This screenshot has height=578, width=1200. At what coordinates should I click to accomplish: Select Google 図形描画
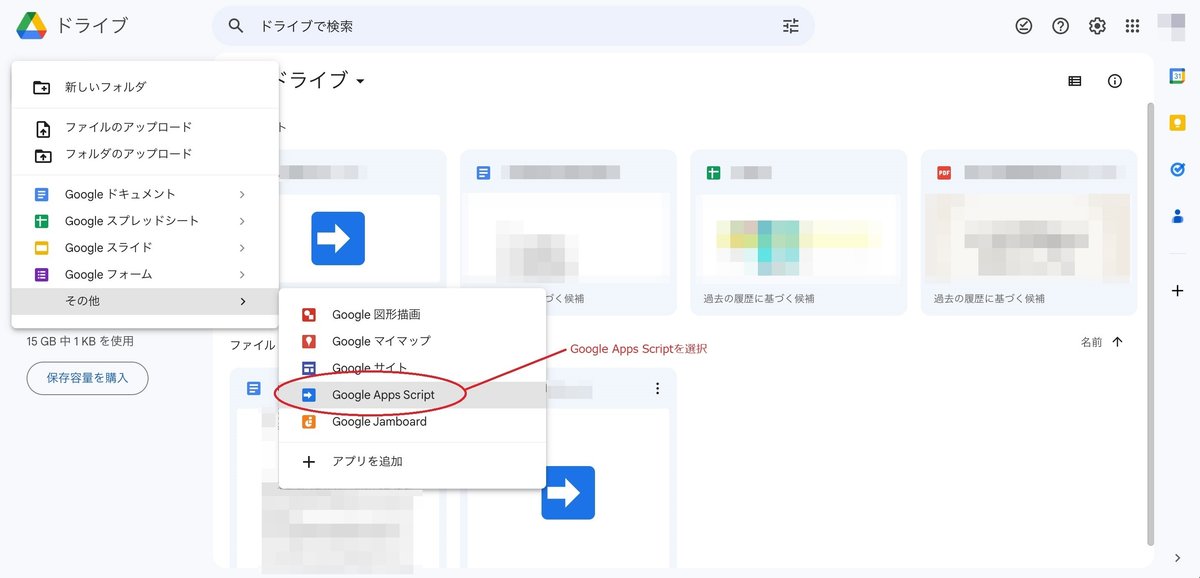click(x=412, y=314)
